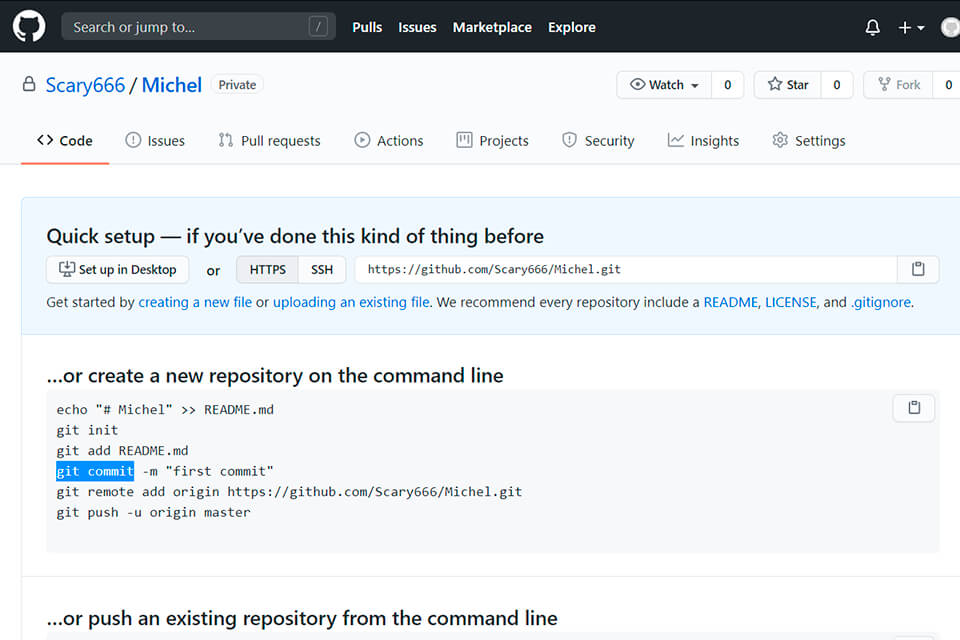The image size is (960, 640).
Task: Open notifications via the bell icon
Action: point(872,27)
